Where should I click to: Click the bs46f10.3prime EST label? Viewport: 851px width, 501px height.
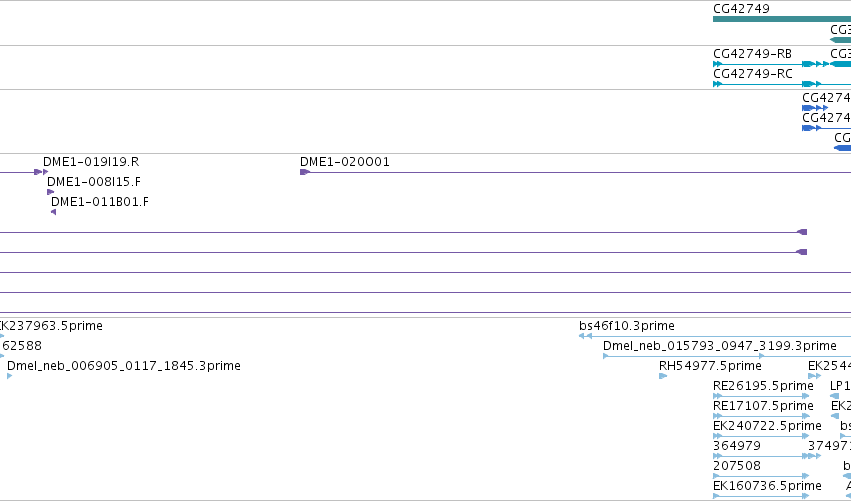[626, 326]
